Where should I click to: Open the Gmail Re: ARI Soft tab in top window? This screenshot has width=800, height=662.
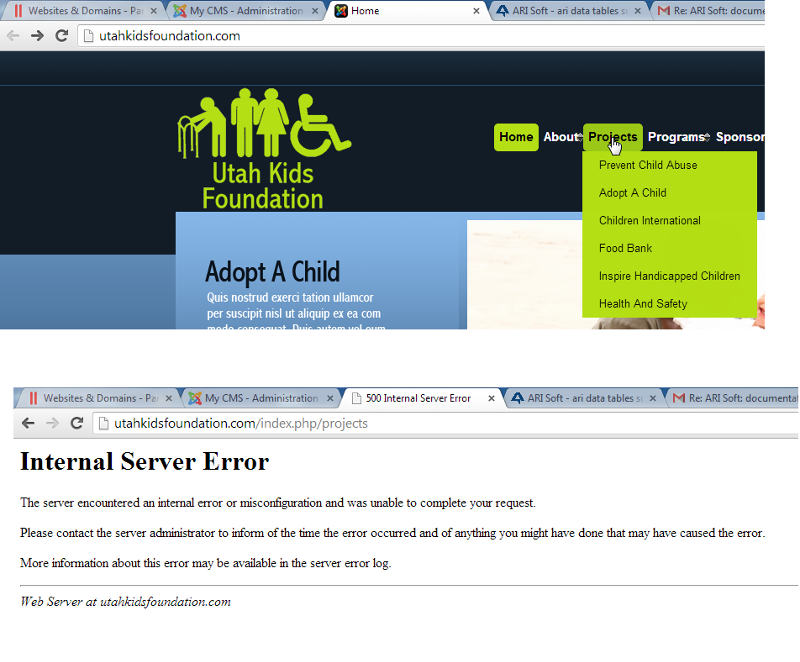(x=710, y=11)
